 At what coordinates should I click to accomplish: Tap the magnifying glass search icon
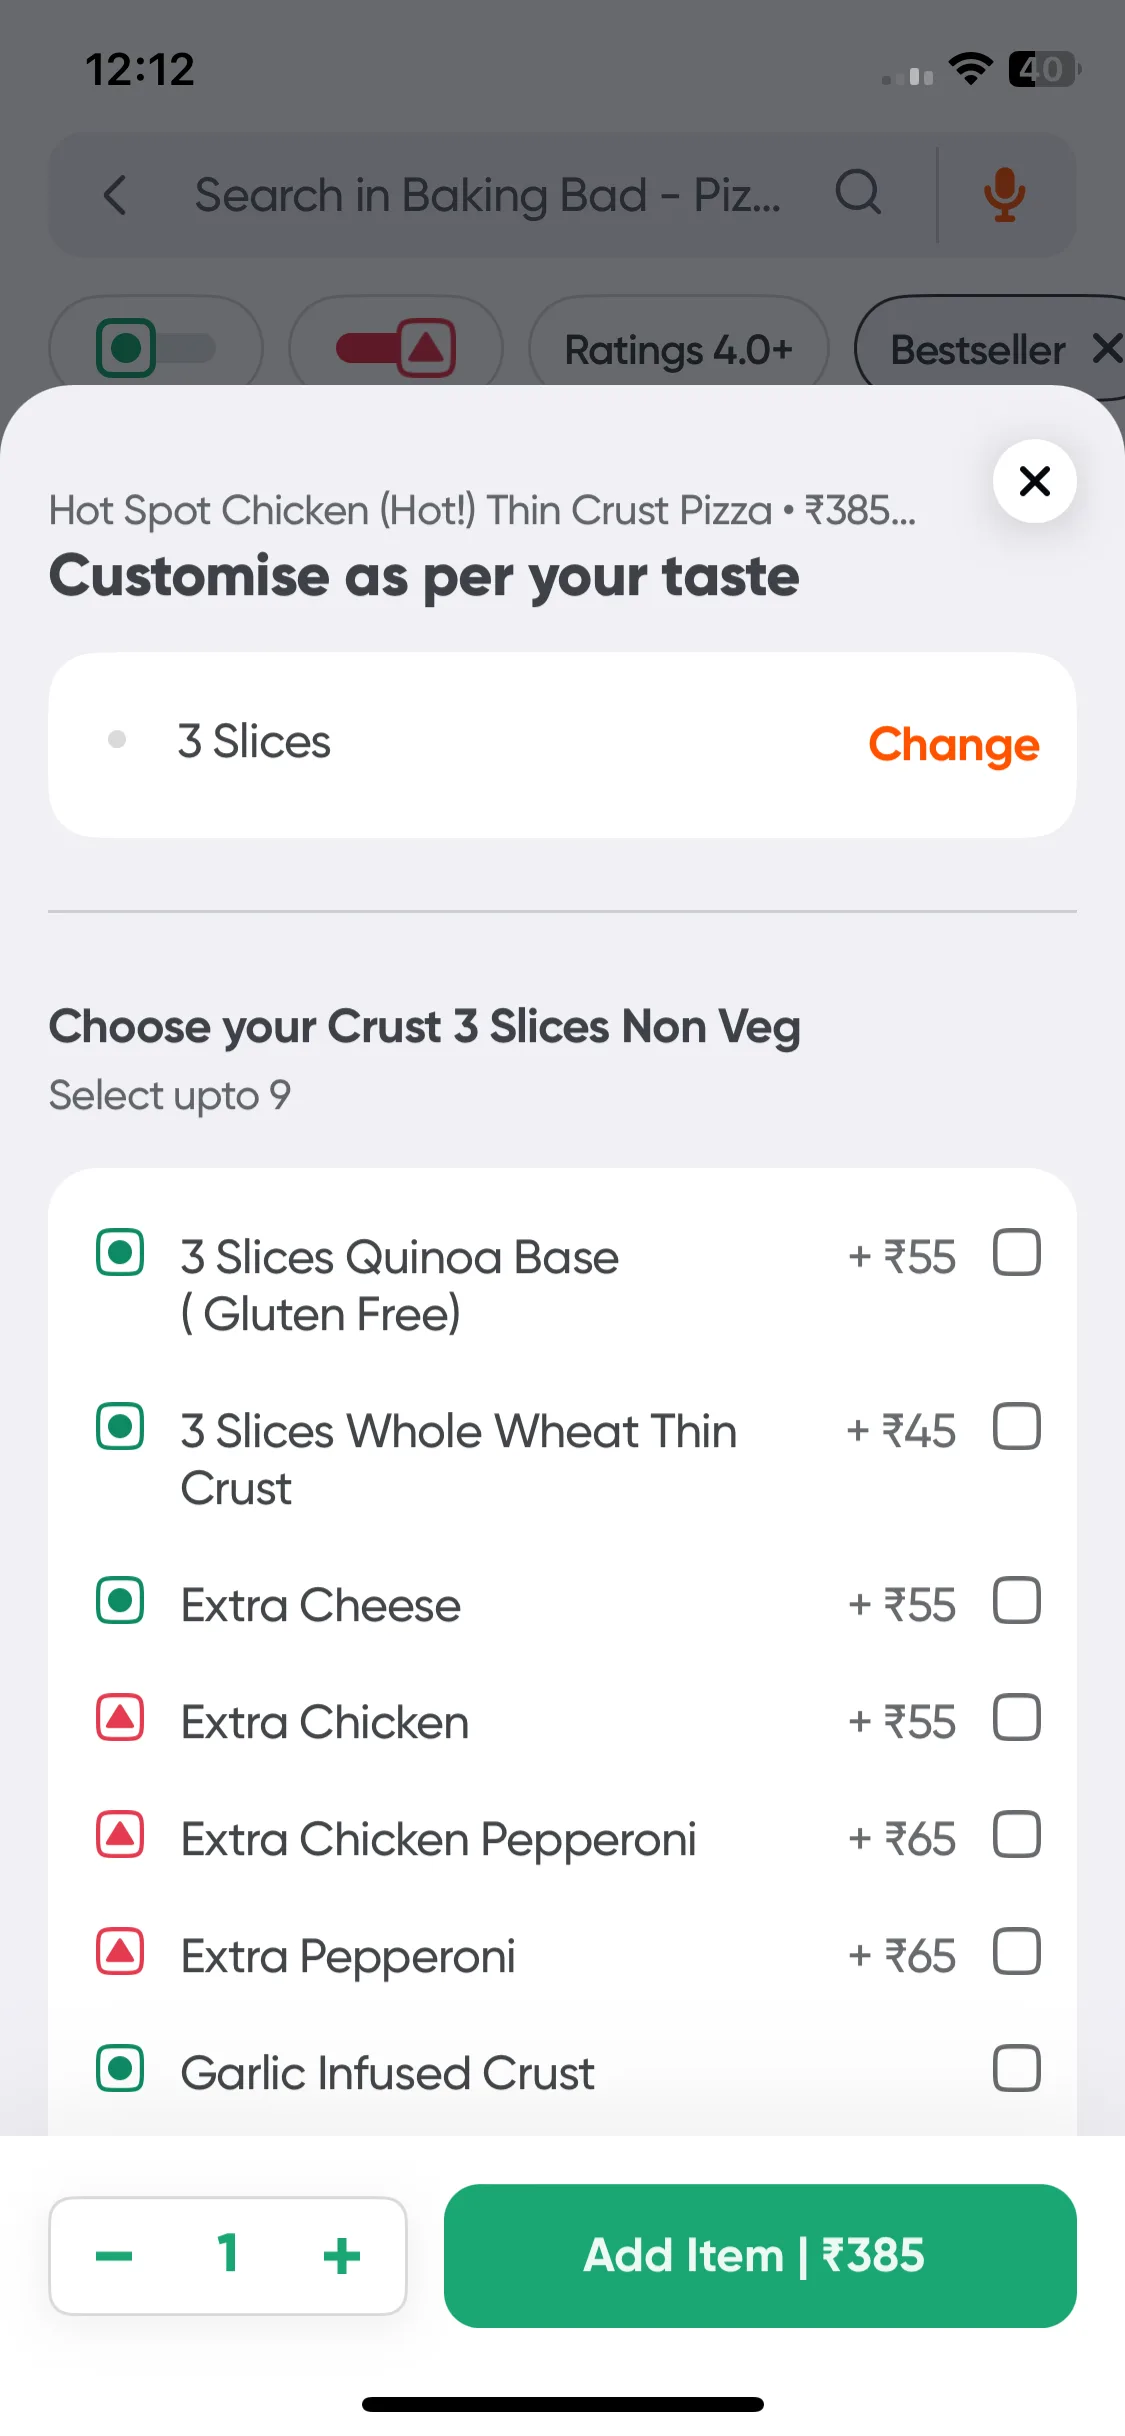click(858, 193)
